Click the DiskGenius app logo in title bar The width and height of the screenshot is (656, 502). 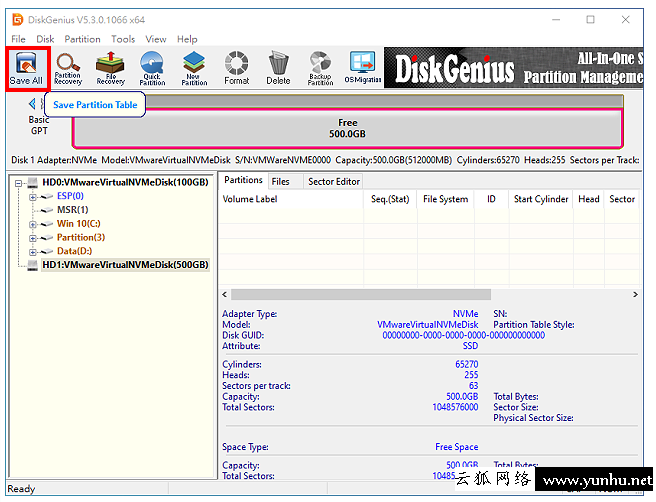click(18, 20)
